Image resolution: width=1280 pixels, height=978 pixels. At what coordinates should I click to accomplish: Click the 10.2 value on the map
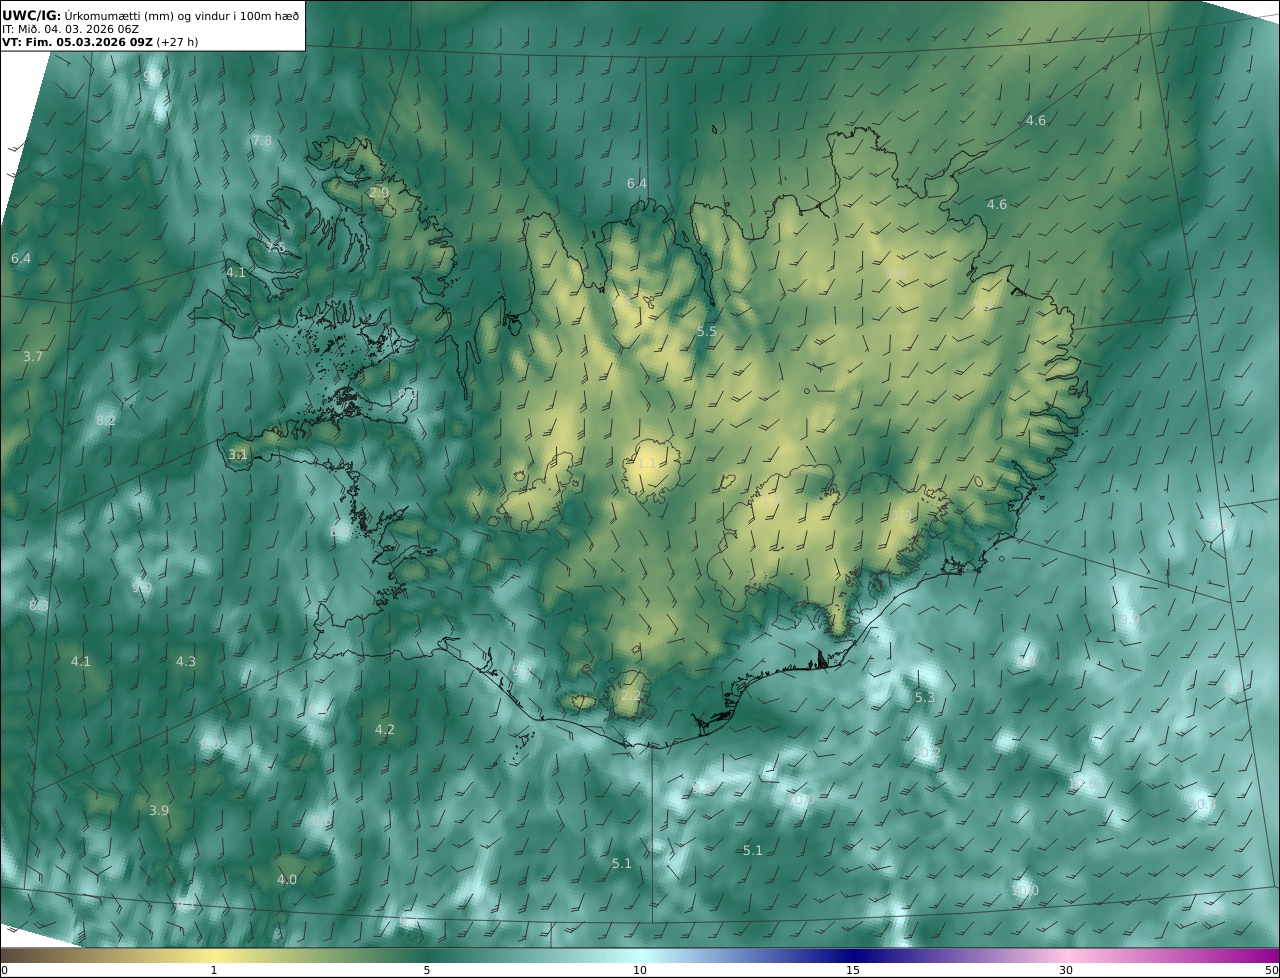click(x=927, y=753)
